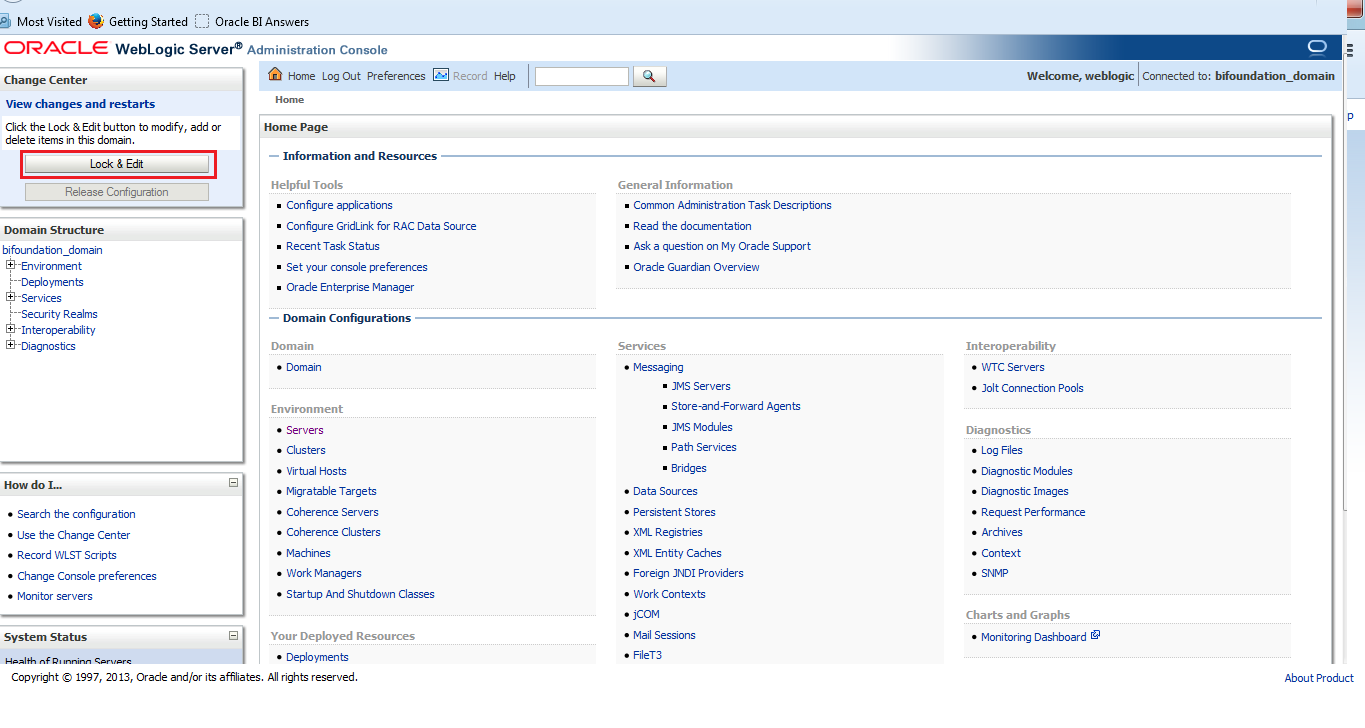Expand the Services tree node
The image size is (1365, 728).
tap(11, 297)
